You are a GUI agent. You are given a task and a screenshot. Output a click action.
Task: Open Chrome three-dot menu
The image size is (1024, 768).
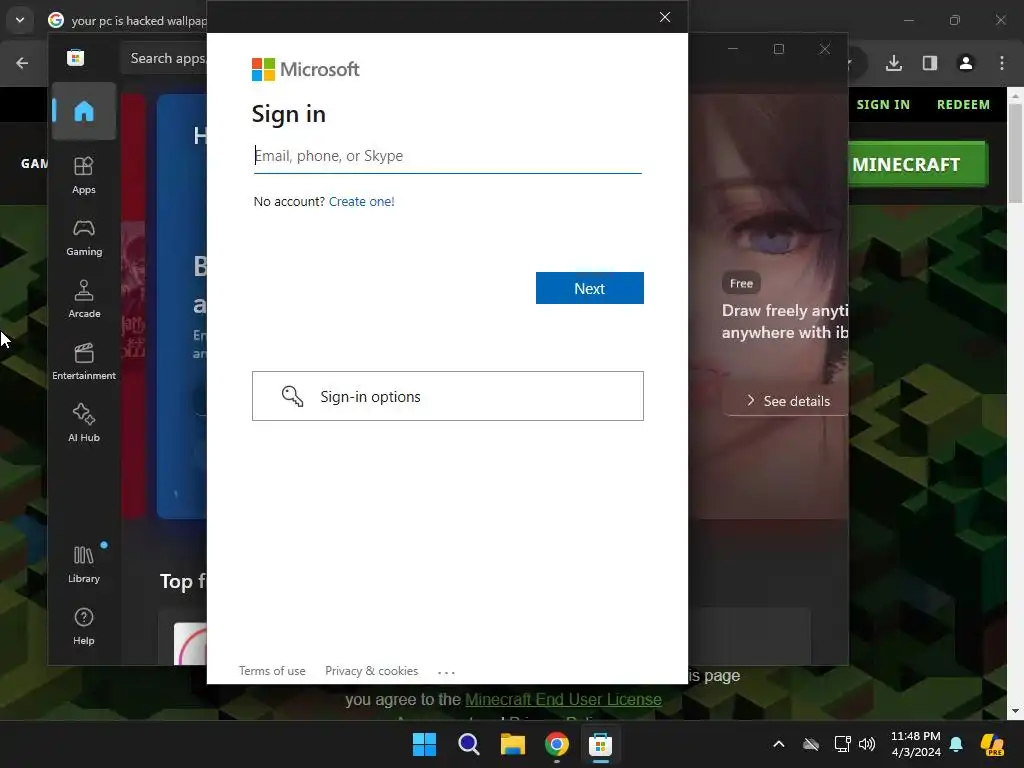tap(1002, 63)
